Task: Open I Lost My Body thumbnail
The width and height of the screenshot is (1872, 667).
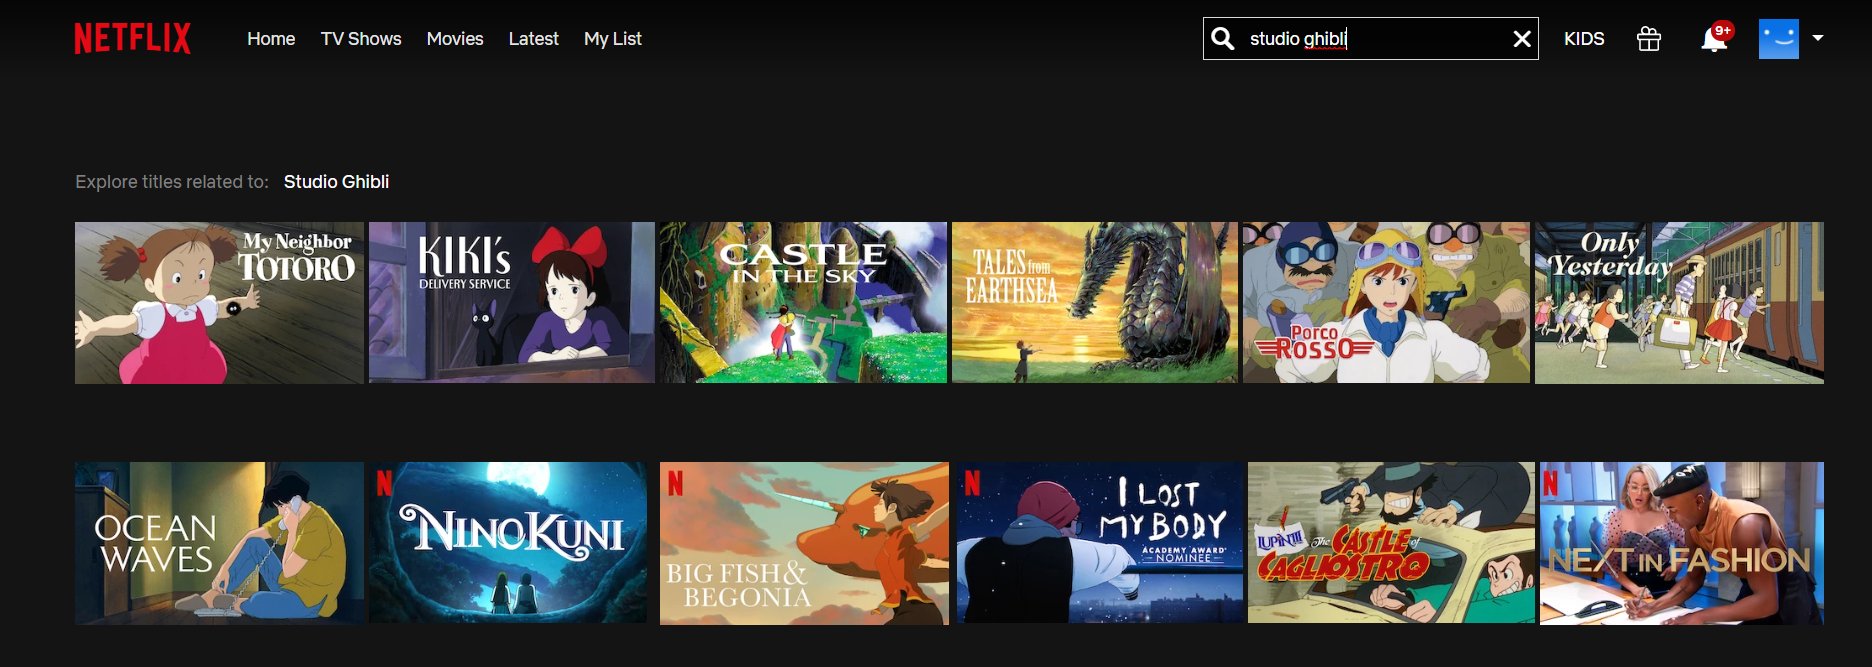Action: [x=1100, y=543]
